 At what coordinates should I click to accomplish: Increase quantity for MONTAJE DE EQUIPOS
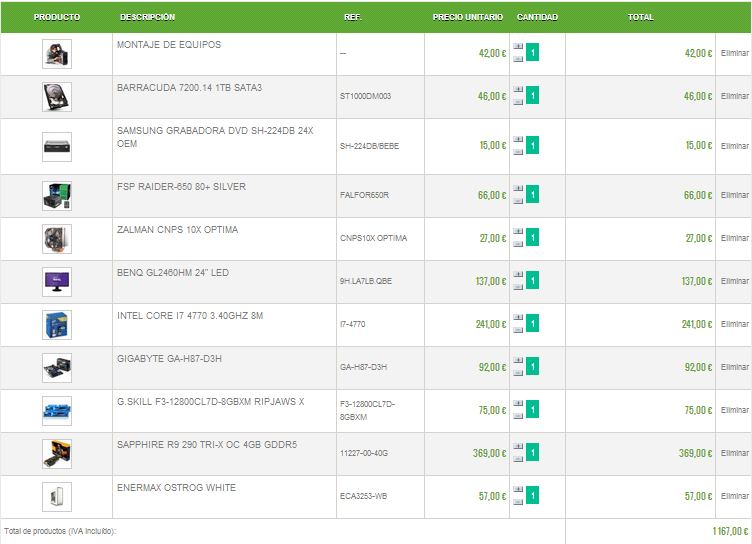click(x=518, y=47)
